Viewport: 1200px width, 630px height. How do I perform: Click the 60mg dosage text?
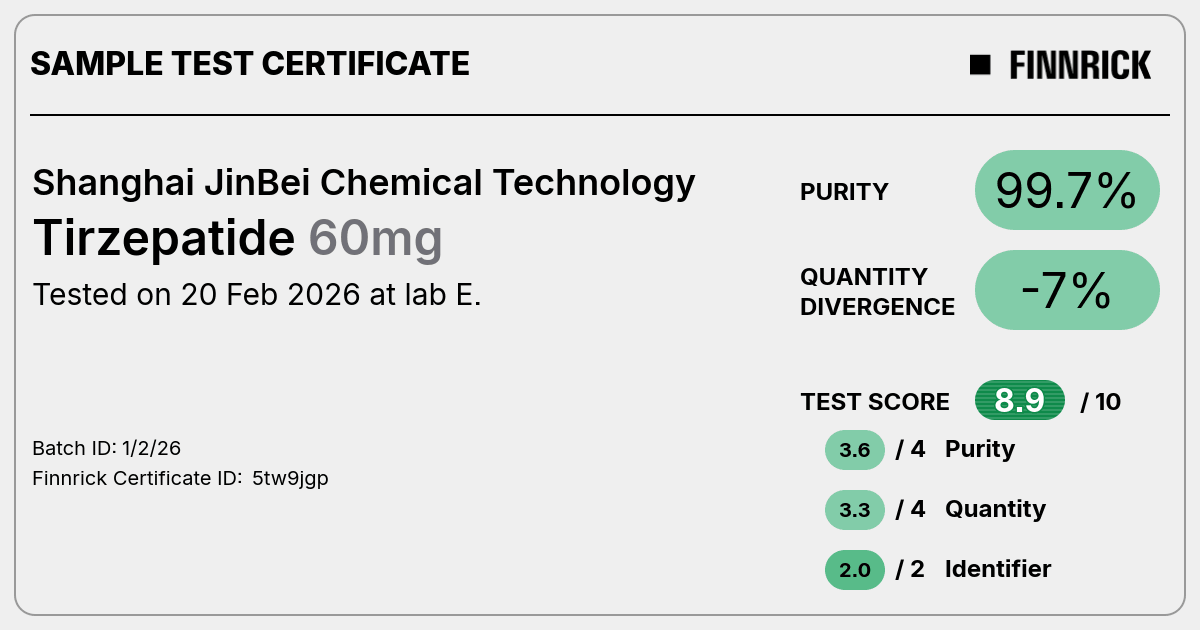[x=375, y=240]
